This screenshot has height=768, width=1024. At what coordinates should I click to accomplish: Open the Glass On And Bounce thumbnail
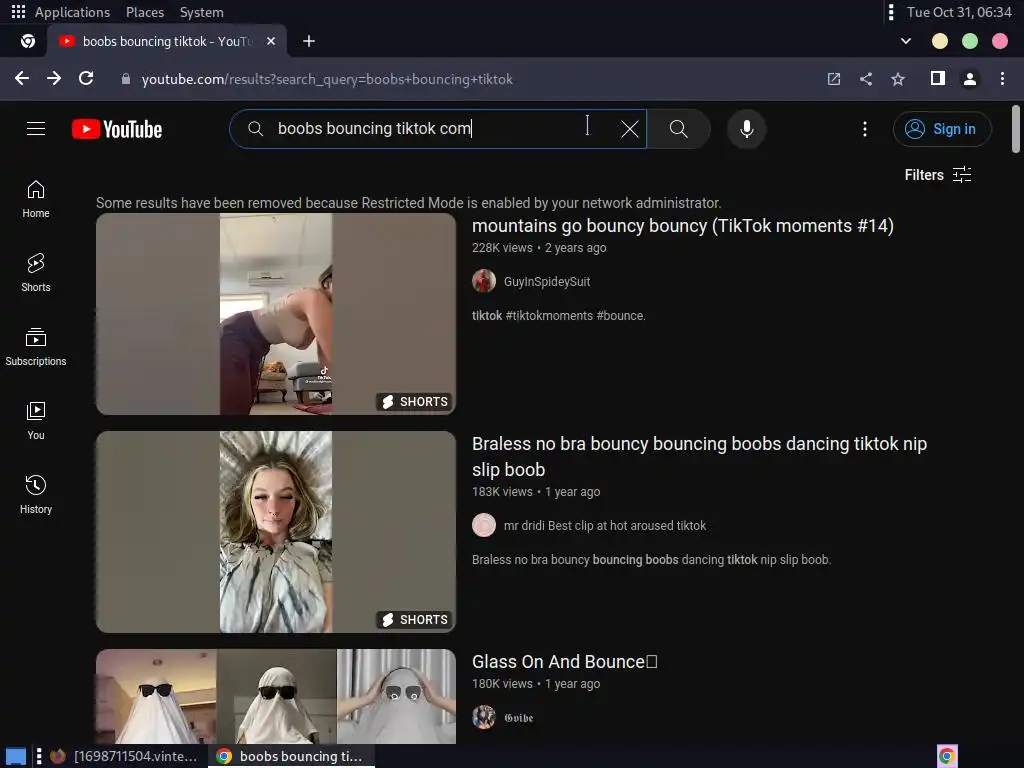(276, 696)
